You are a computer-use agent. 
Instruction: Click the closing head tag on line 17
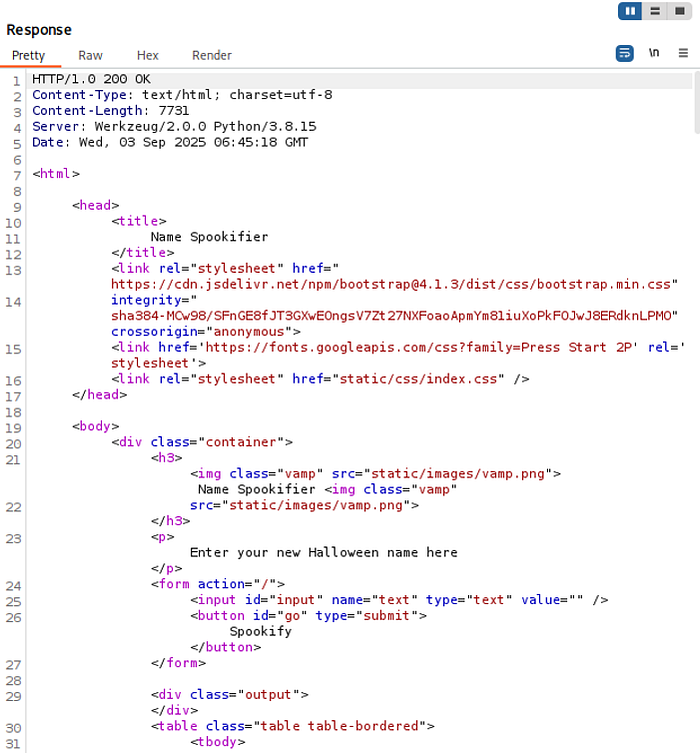tap(99, 395)
